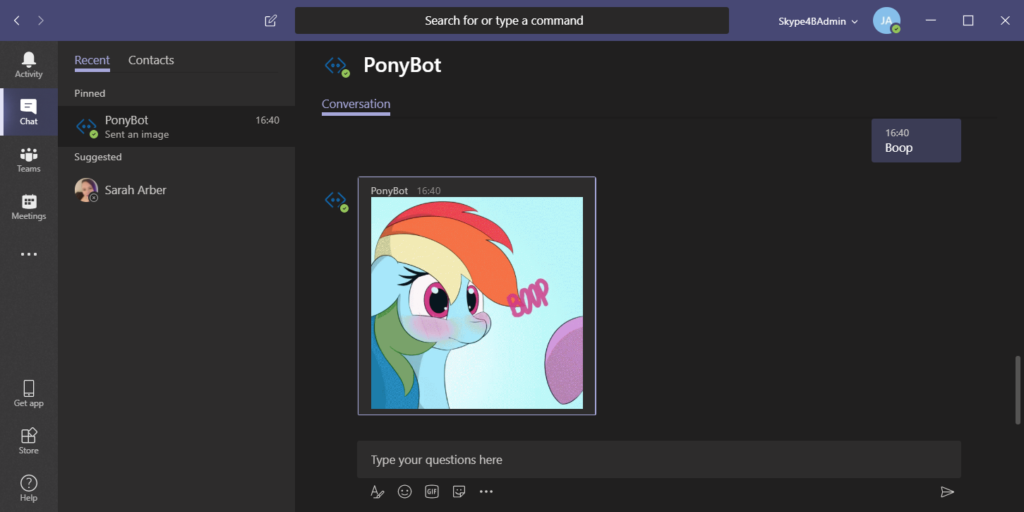The image size is (1024, 512).
Task: Switch to the Recent tab
Action: (x=92, y=60)
